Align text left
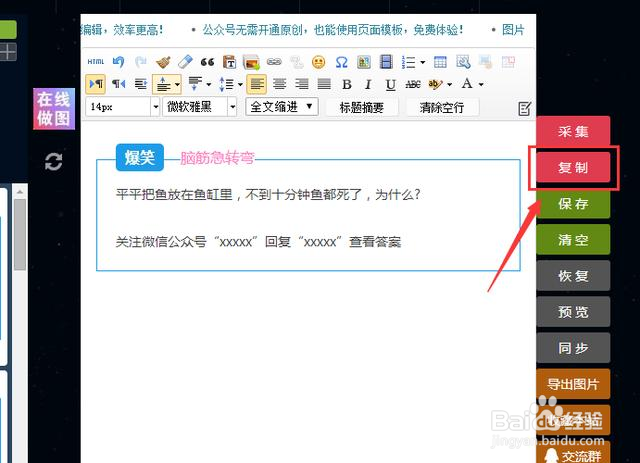This screenshot has width=640, height=463. coord(257,84)
